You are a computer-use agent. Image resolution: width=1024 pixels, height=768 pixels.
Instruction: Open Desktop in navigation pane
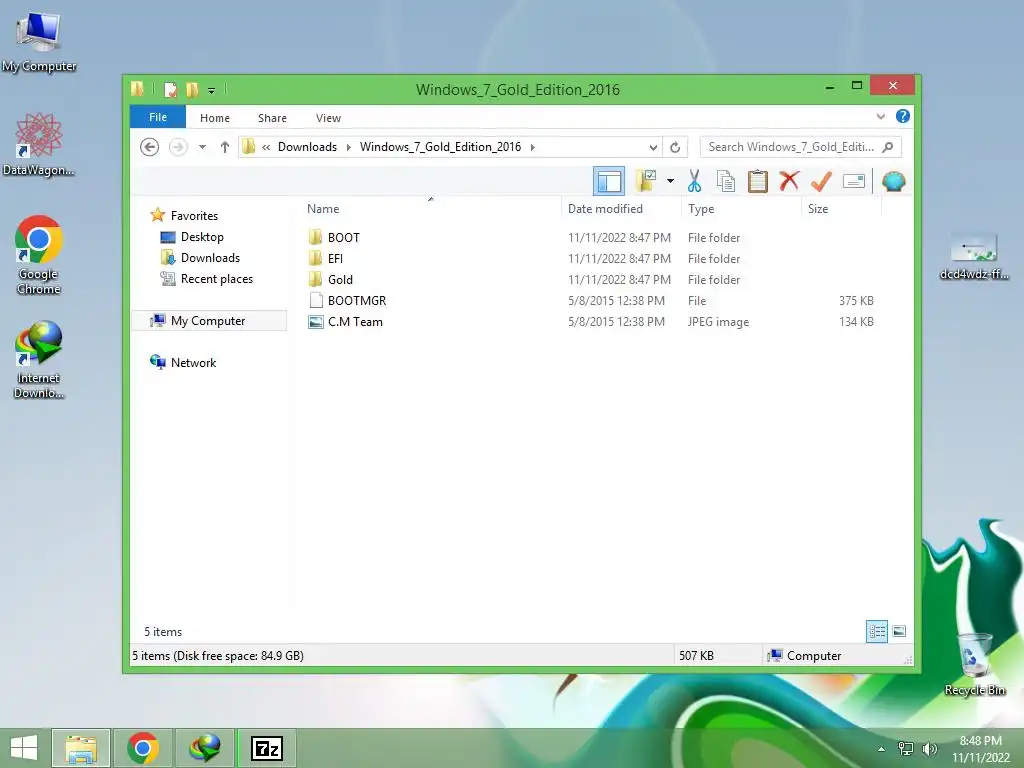pyautogui.click(x=202, y=237)
